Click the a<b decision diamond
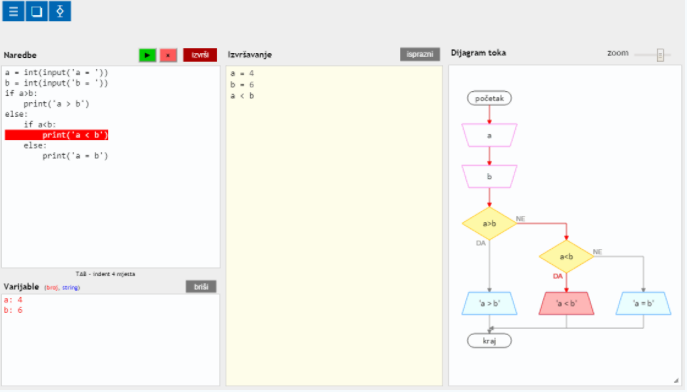 click(x=566, y=256)
